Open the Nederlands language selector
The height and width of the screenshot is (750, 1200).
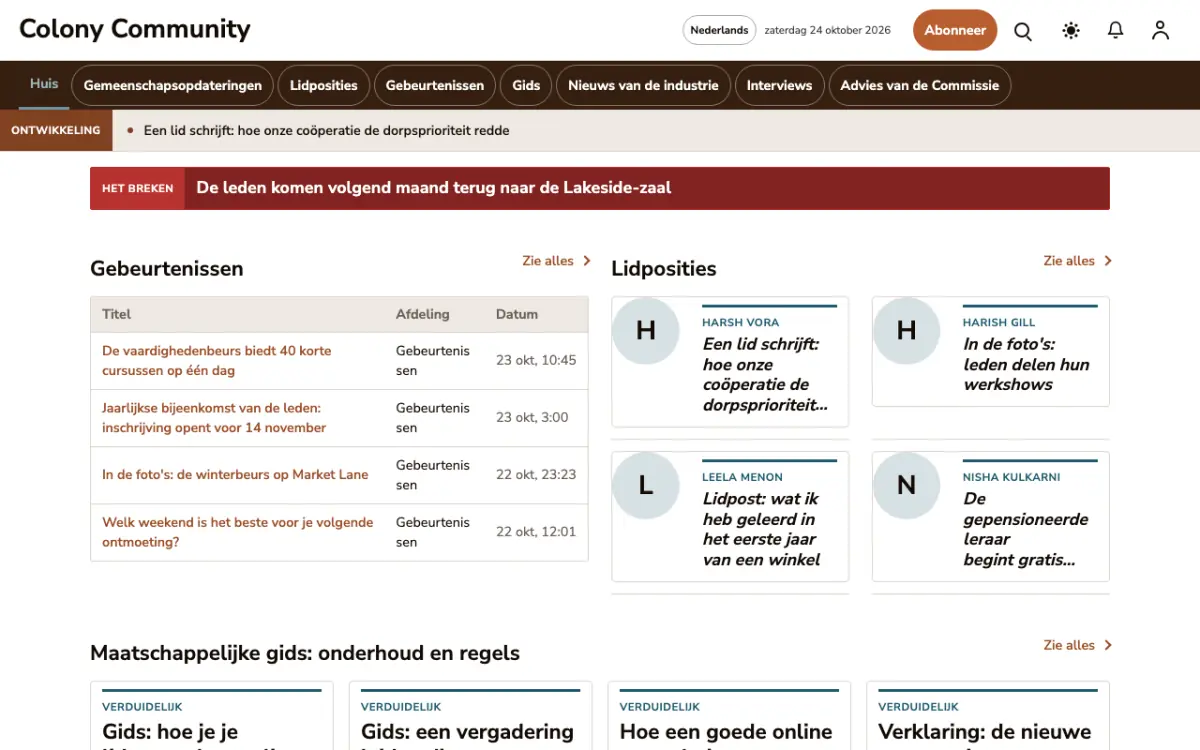tap(719, 30)
